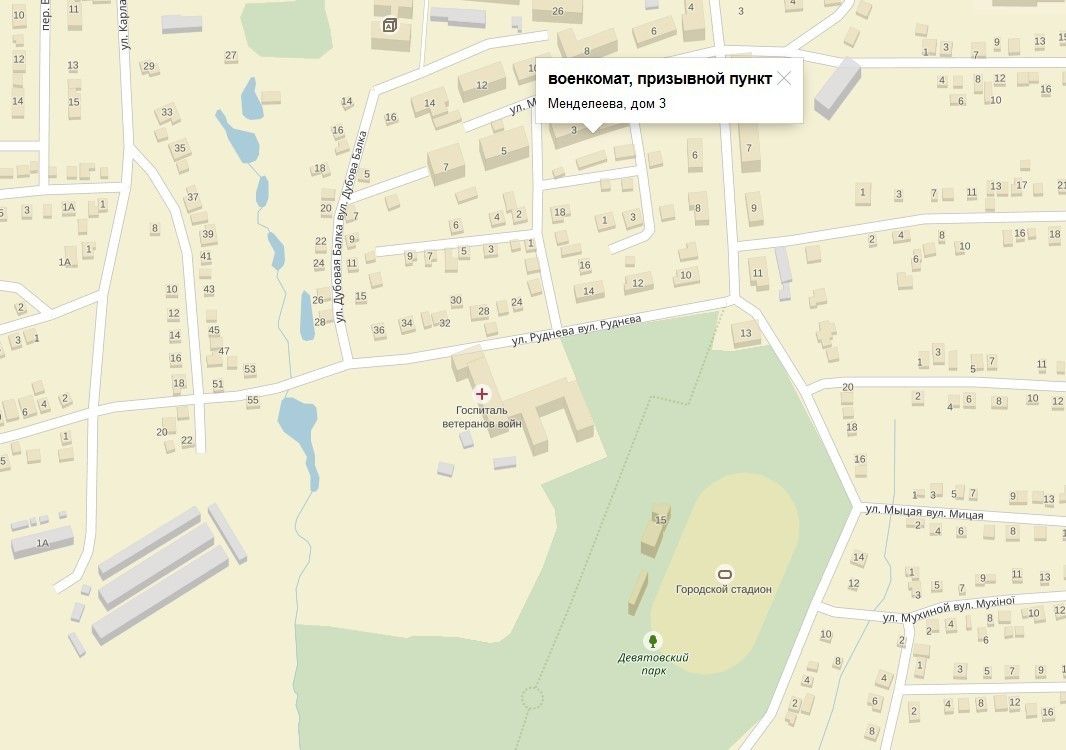
Task: Open the Девятовский парк label
Action: [653, 664]
